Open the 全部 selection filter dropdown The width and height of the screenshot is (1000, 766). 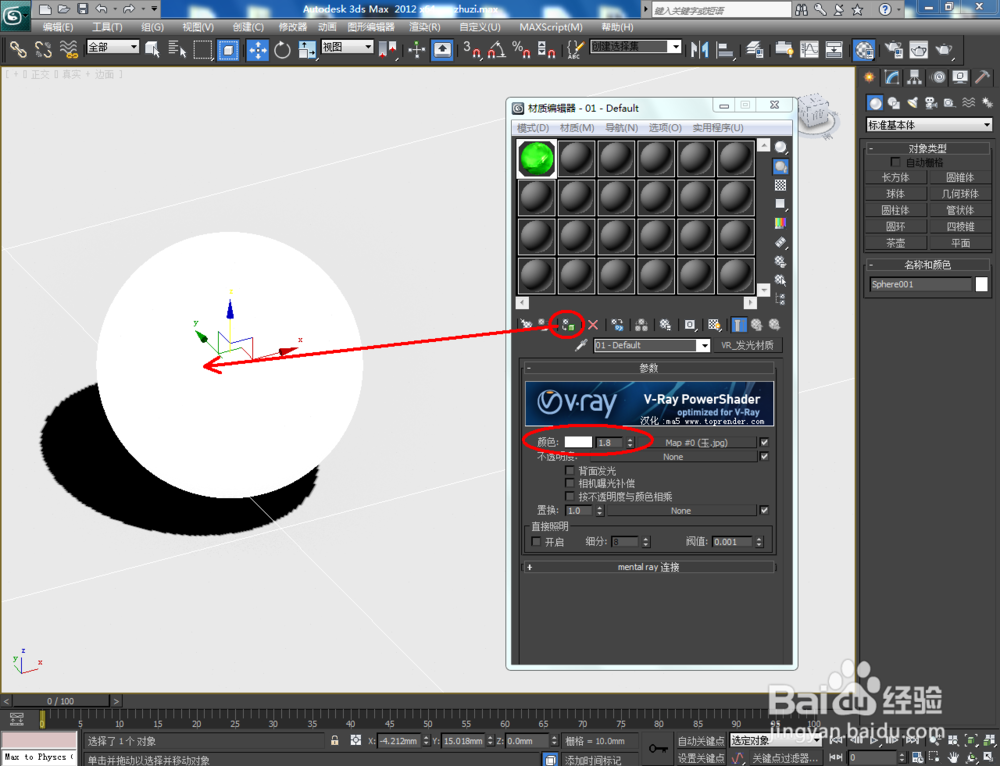pos(113,47)
